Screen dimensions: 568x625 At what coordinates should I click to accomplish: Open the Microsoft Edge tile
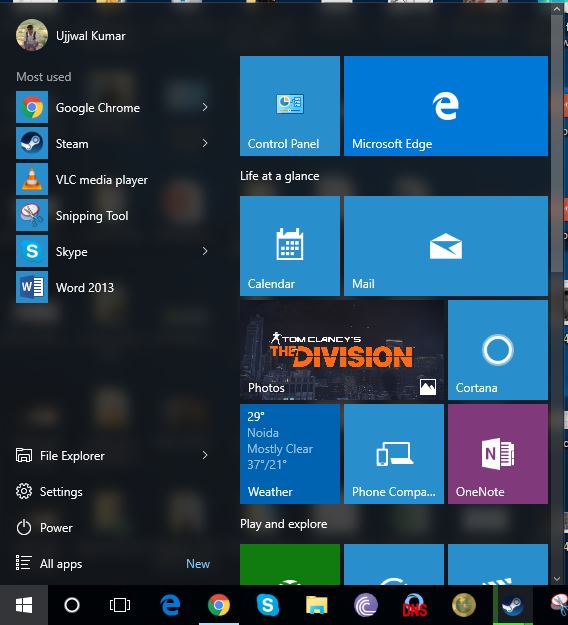[446, 106]
